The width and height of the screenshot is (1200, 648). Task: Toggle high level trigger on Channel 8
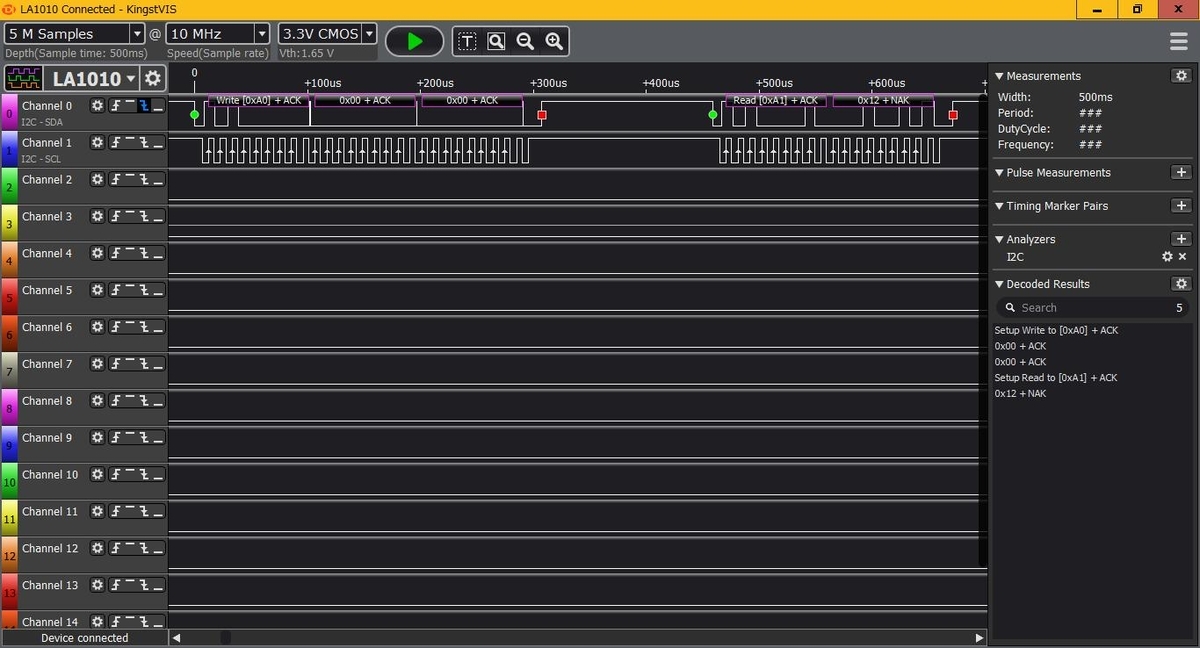[x=130, y=400]
